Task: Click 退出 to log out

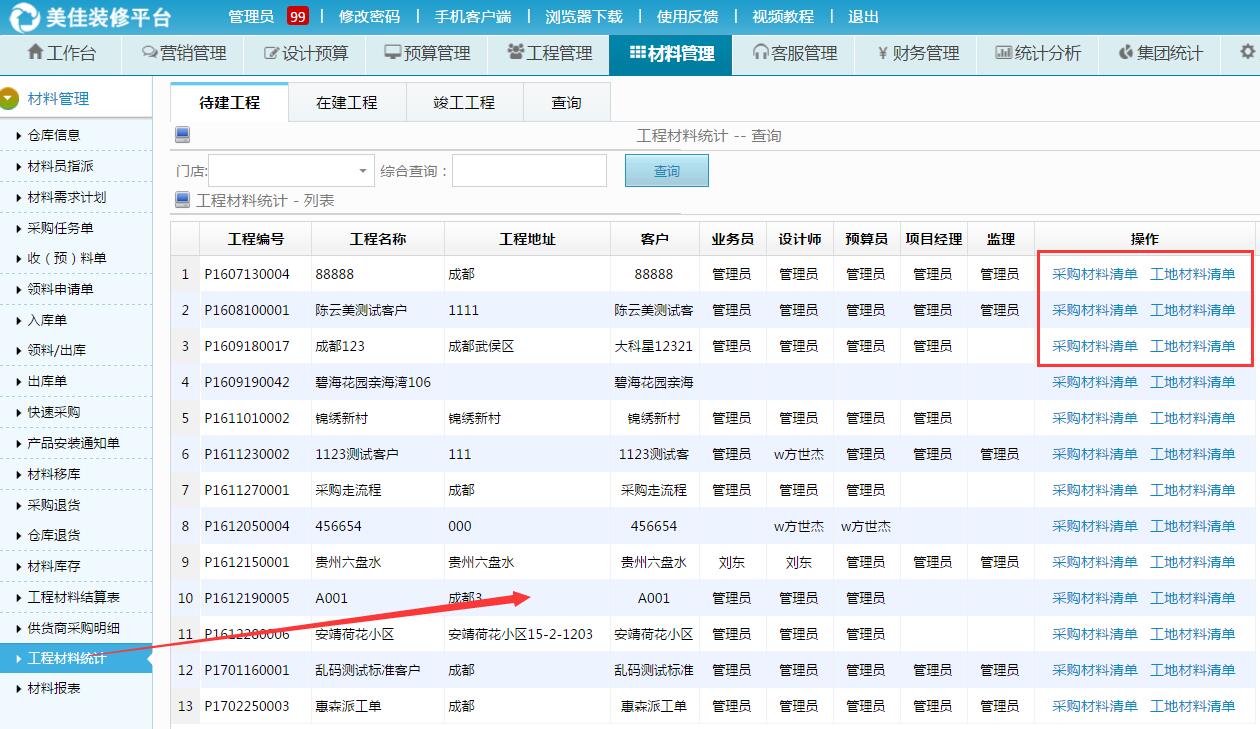Action: [864, 16]
